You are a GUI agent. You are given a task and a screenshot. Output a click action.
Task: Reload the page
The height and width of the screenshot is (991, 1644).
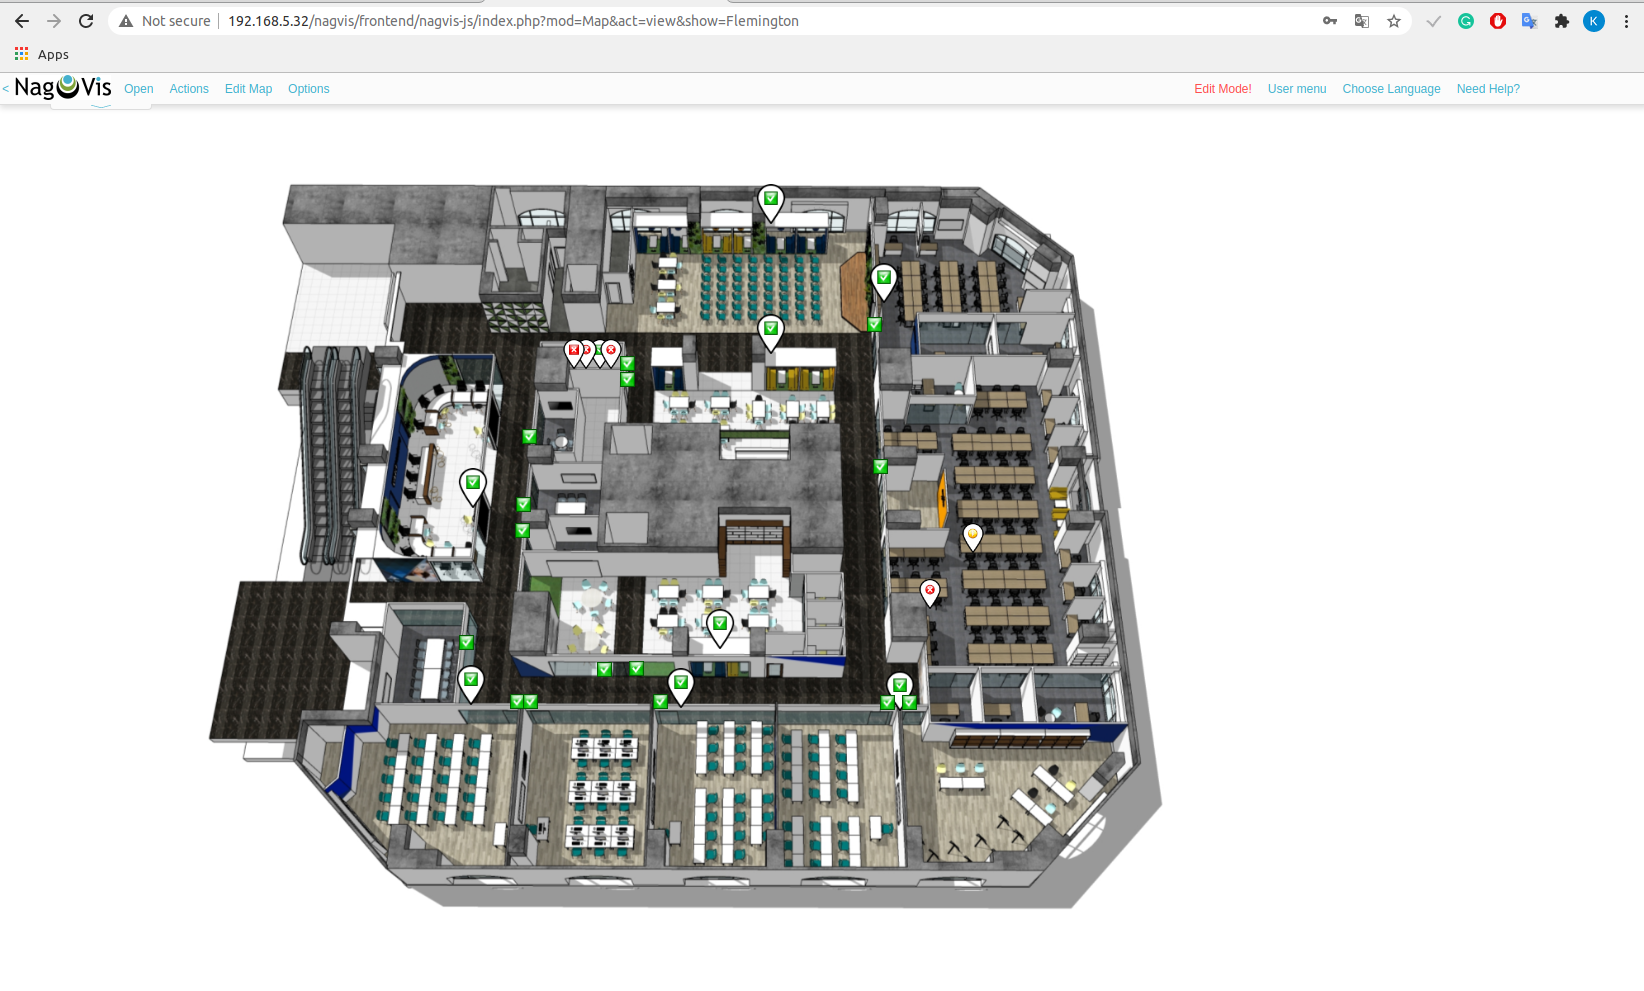point(86,21)
